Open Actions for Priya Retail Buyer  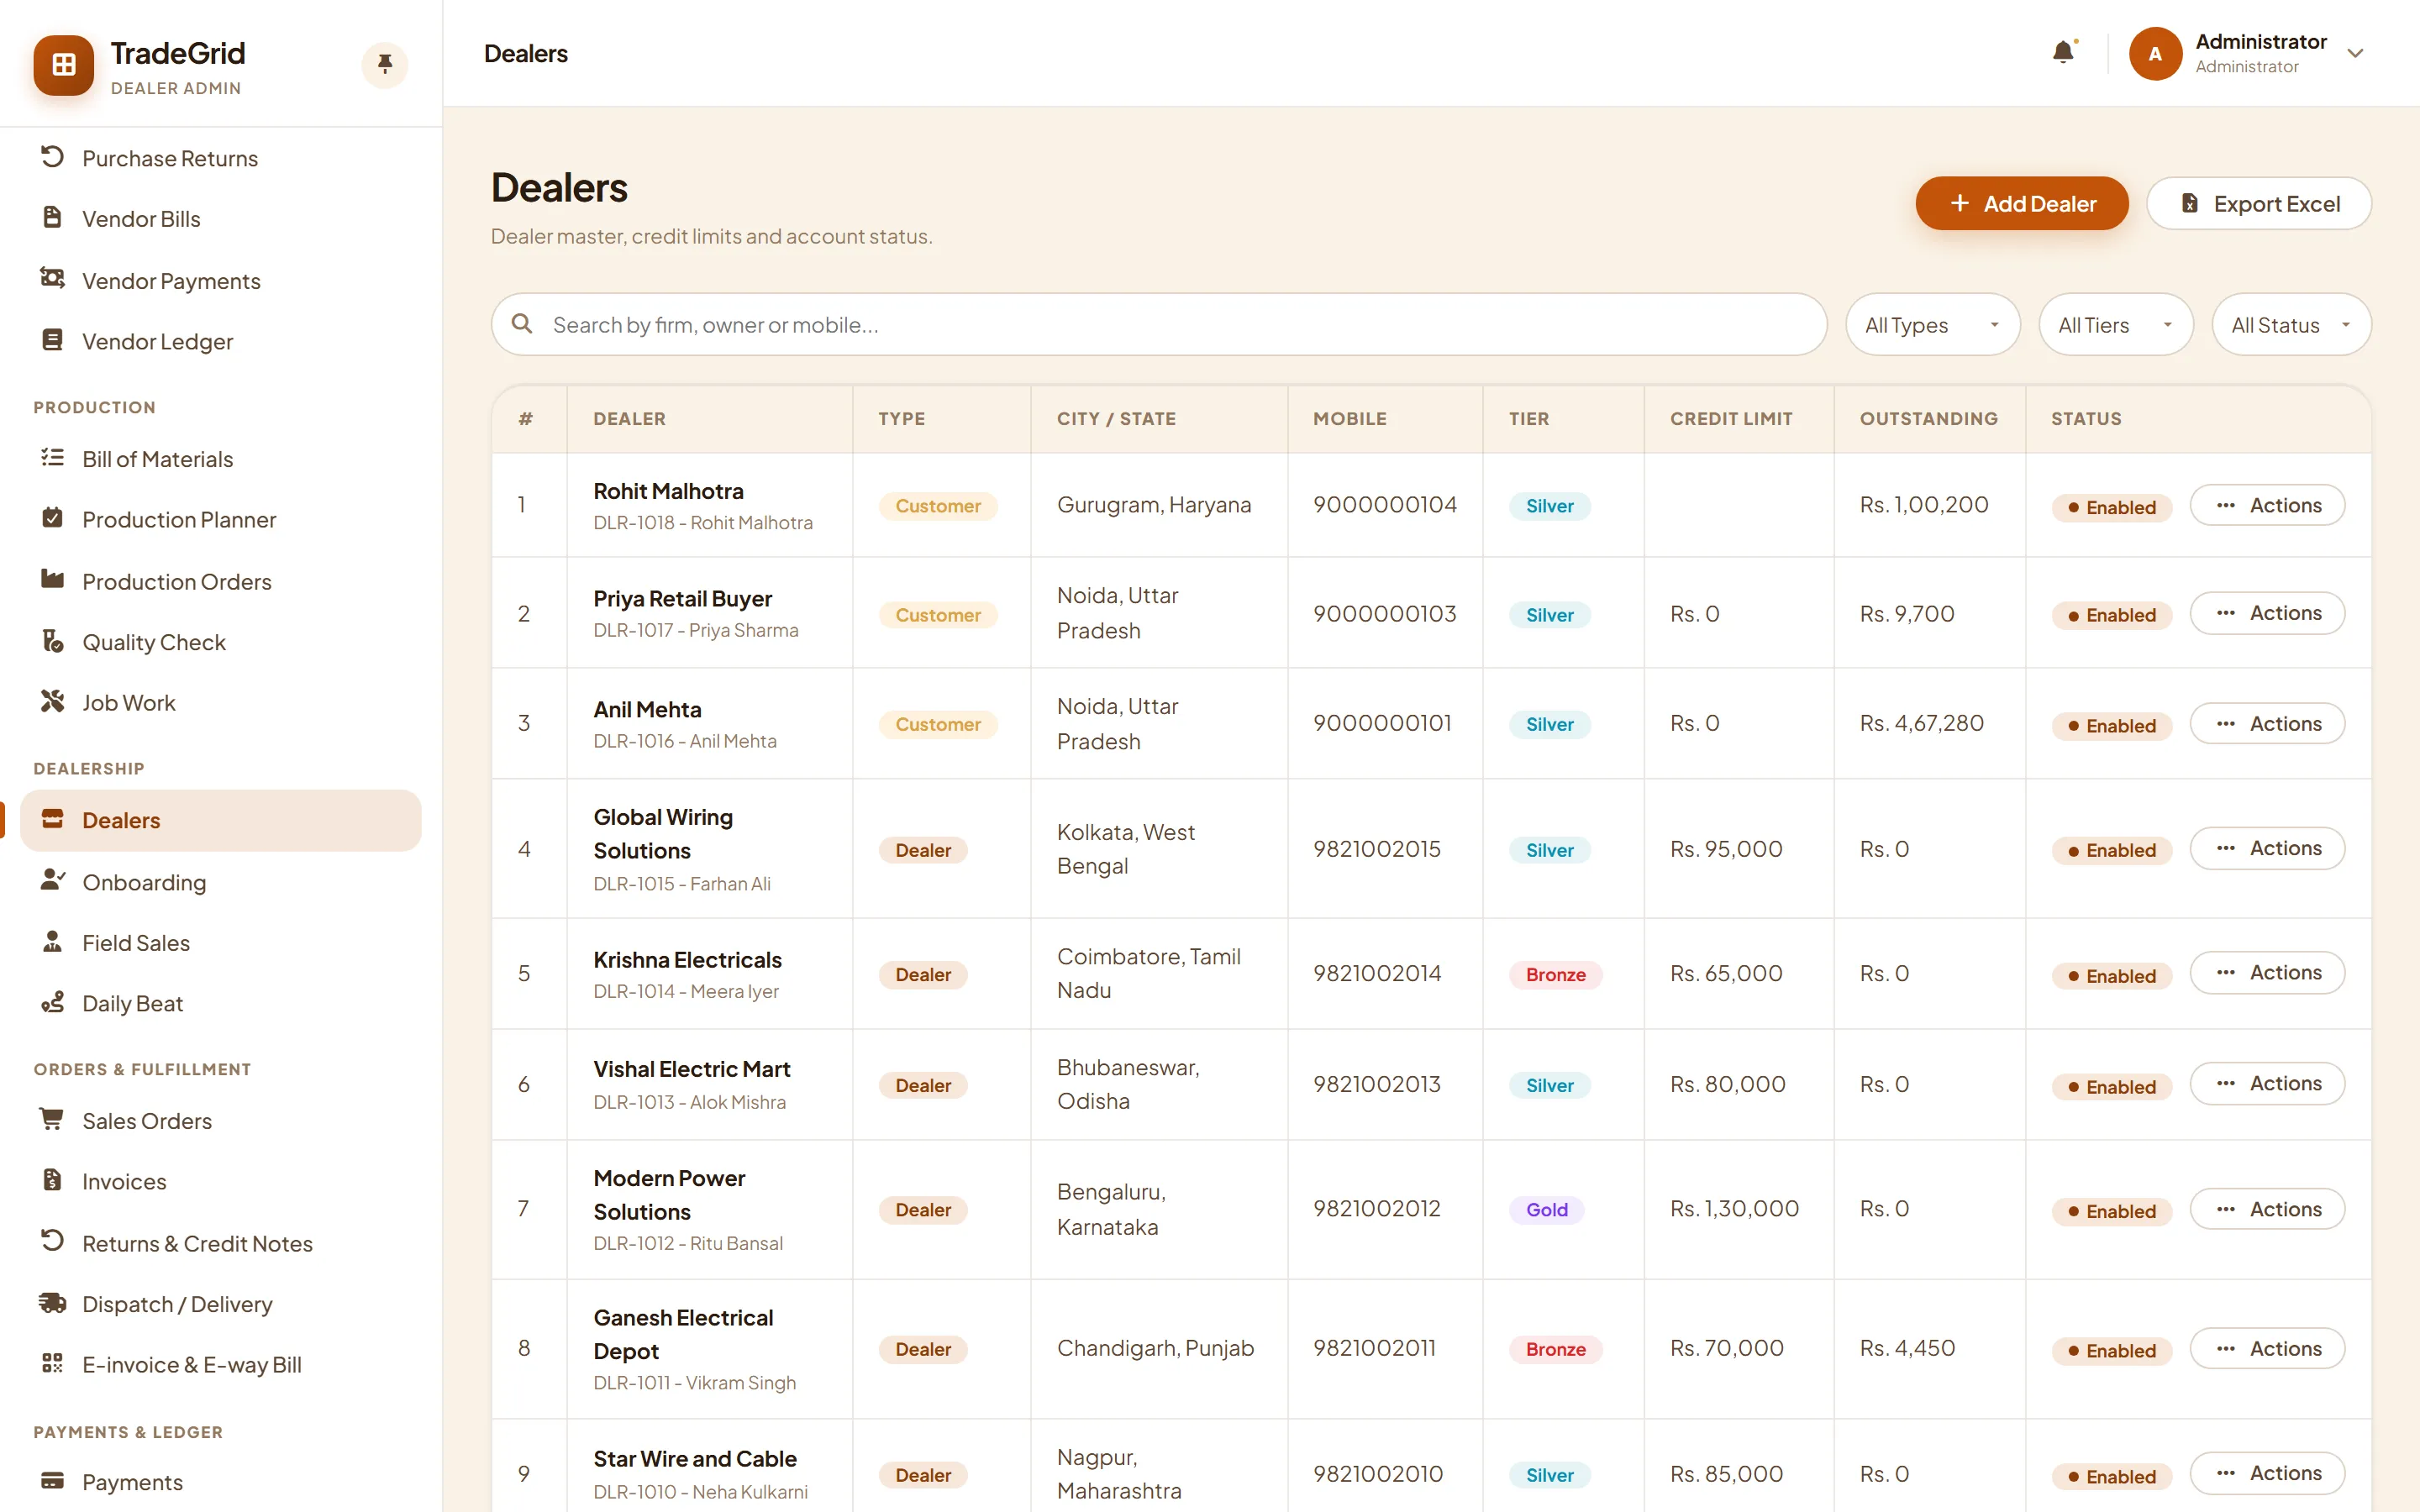[x=2267, y=613]
